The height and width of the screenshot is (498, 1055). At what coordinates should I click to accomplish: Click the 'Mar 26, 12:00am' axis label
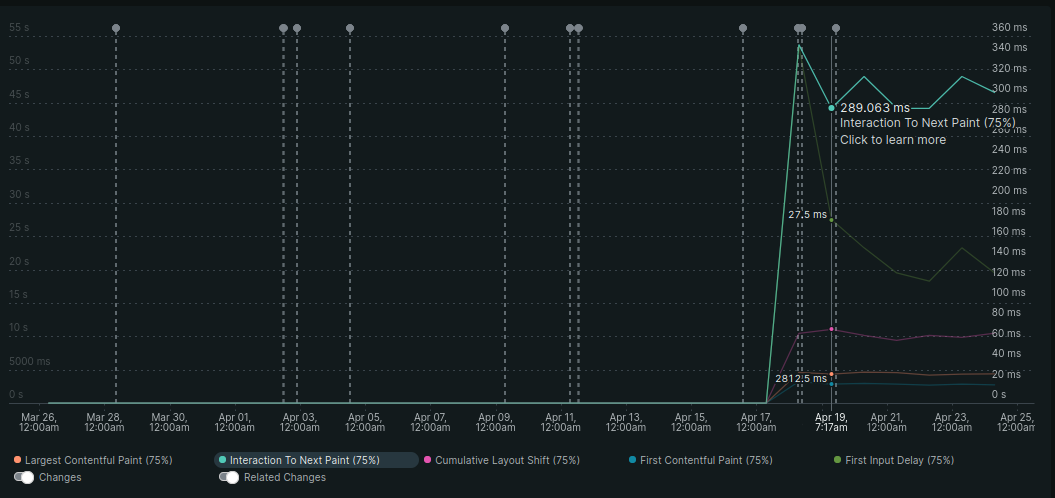coord(39,422)
